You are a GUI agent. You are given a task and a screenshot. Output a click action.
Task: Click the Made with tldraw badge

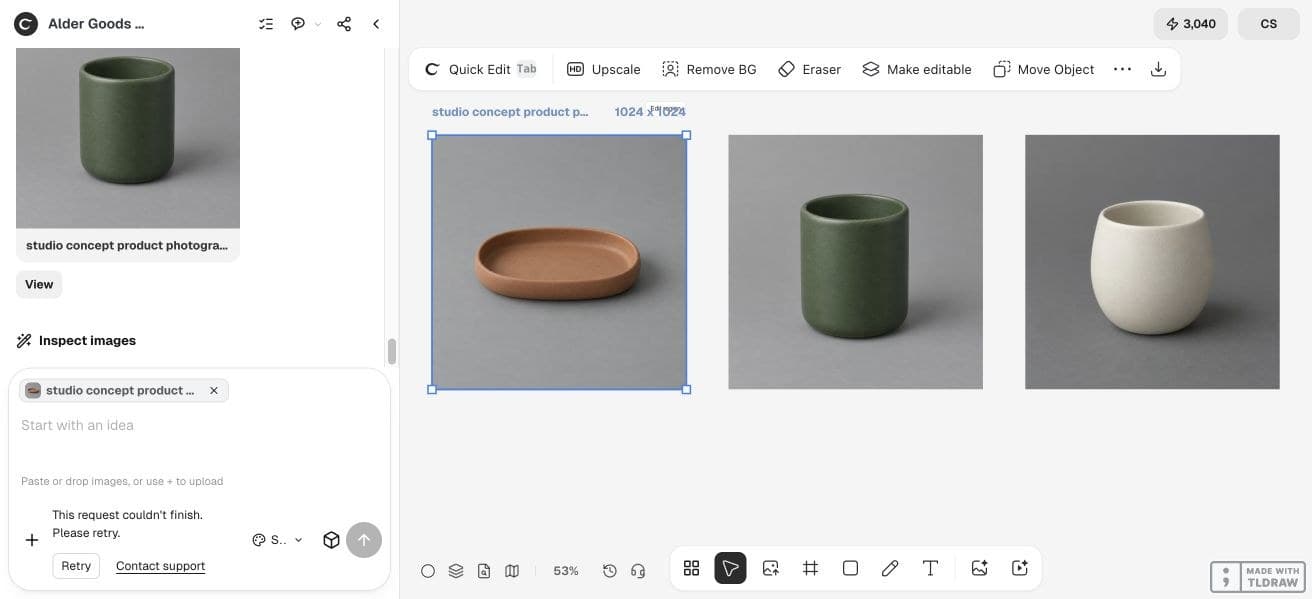click(1258, 577)
